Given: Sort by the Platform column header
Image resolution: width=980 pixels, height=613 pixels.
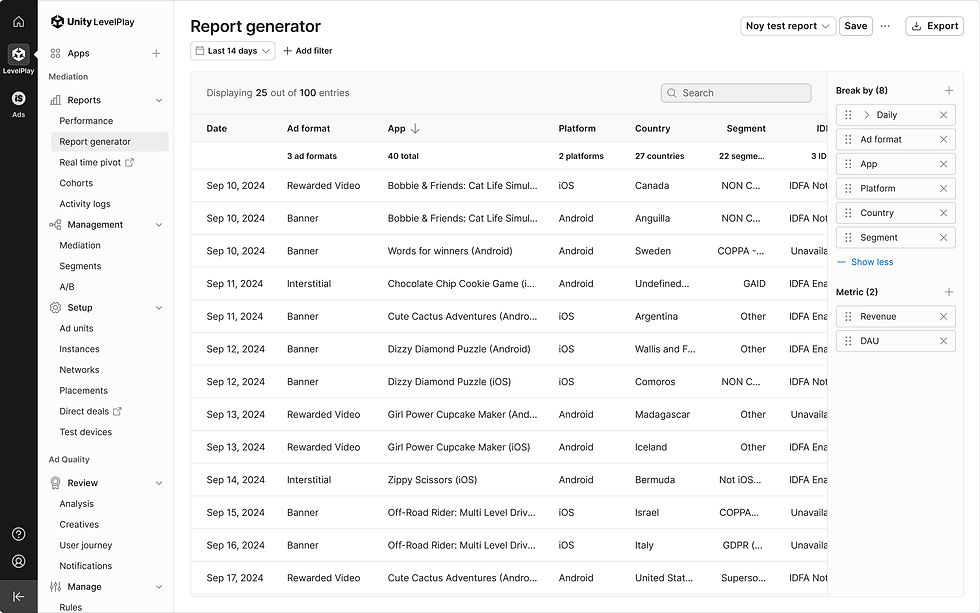Looking at the screenshot, I should [577, 128].
